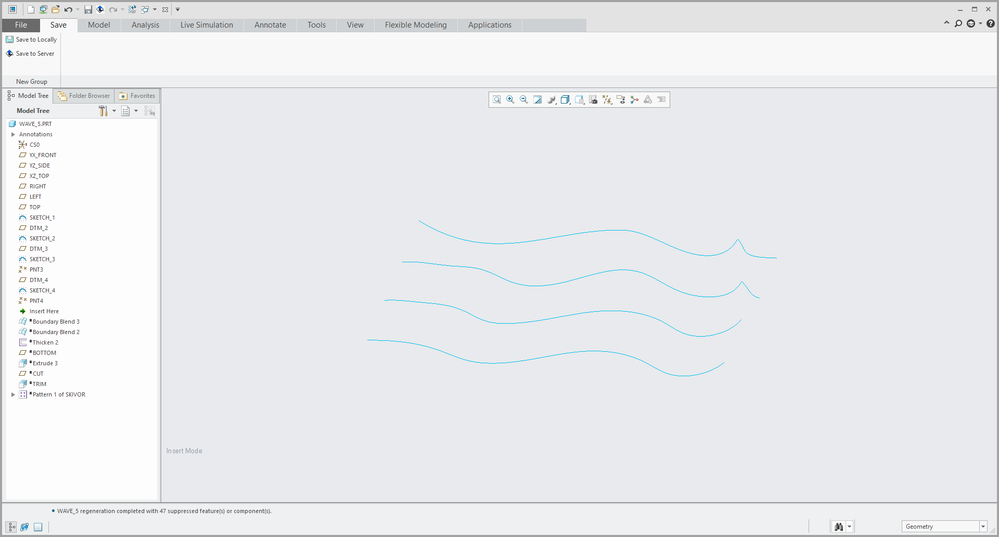Open the Folder Browser tab
Screen dimensions: 999x537
click(84, 96)
